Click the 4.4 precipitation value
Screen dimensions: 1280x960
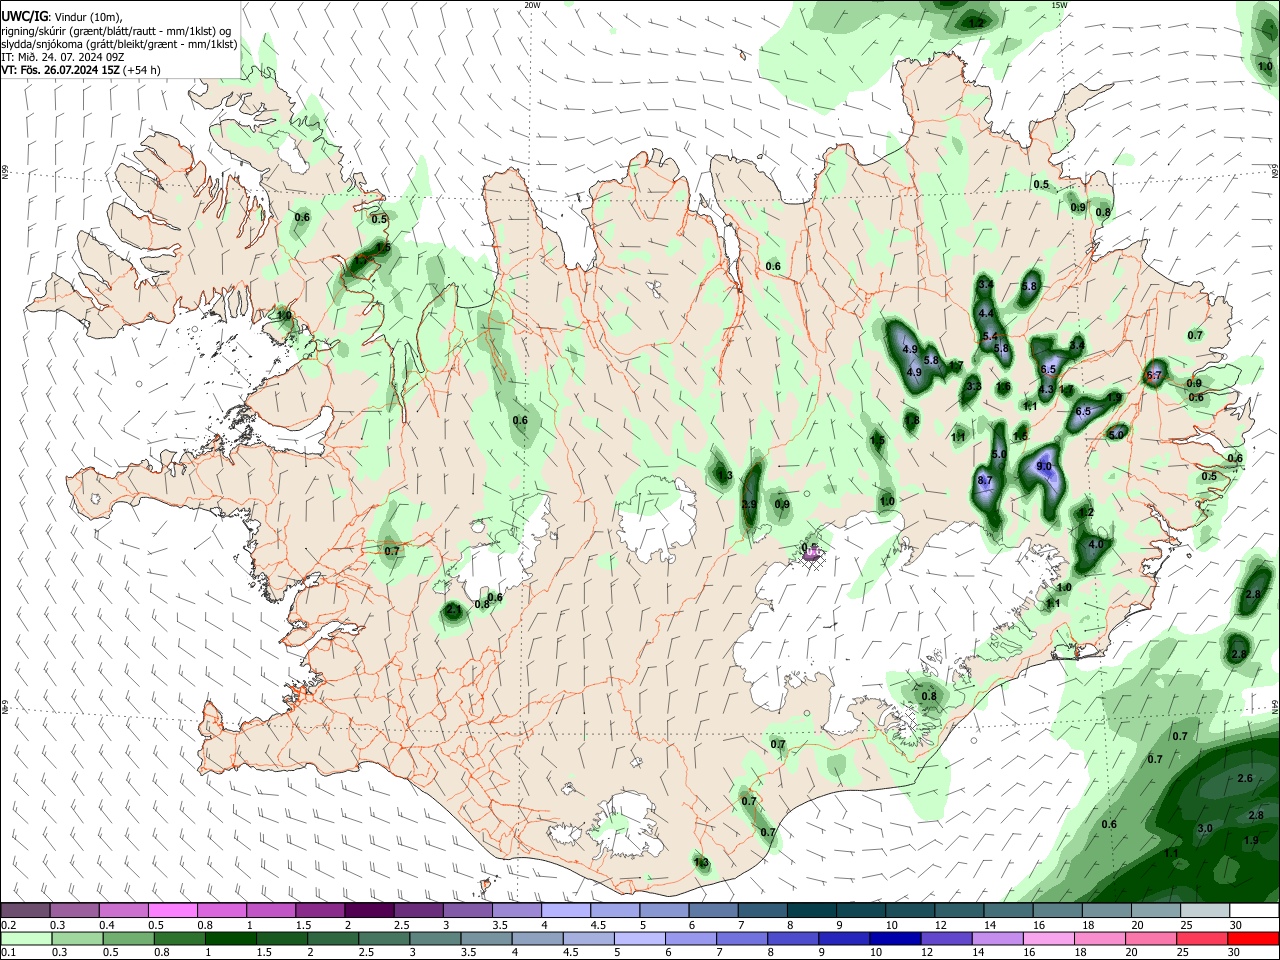pyautogui.click(x=985, y=313)
